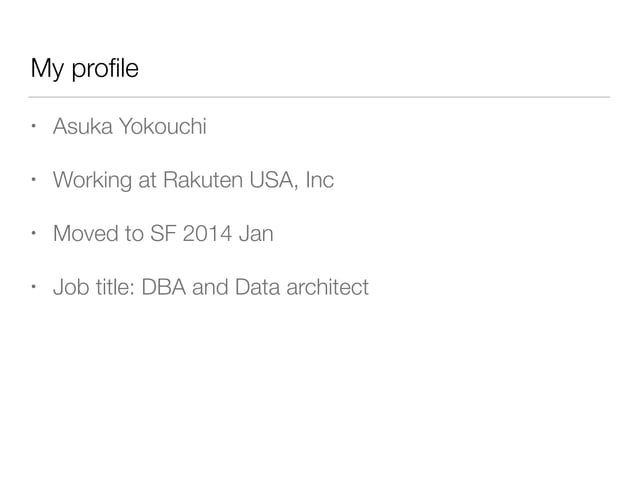638x479 pixels.
Task: Click the word "architect"
Action: 327,289
